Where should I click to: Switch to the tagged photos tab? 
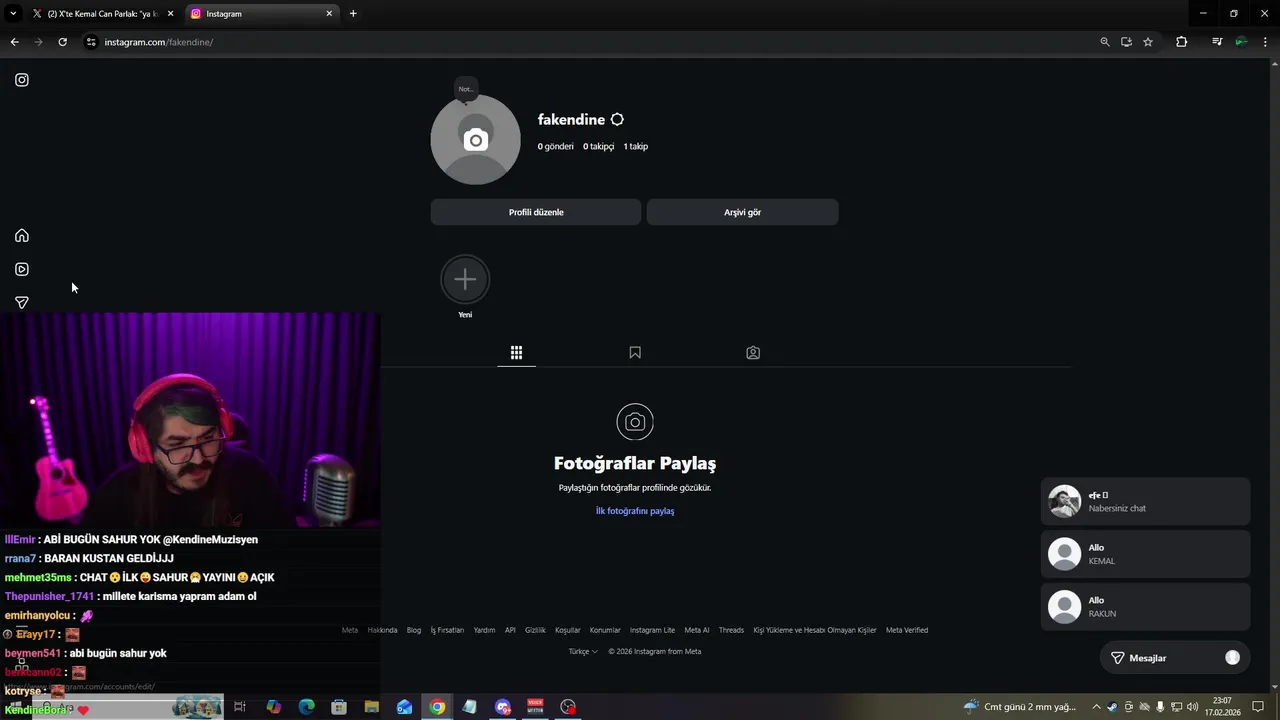click(x=753, y=353)
